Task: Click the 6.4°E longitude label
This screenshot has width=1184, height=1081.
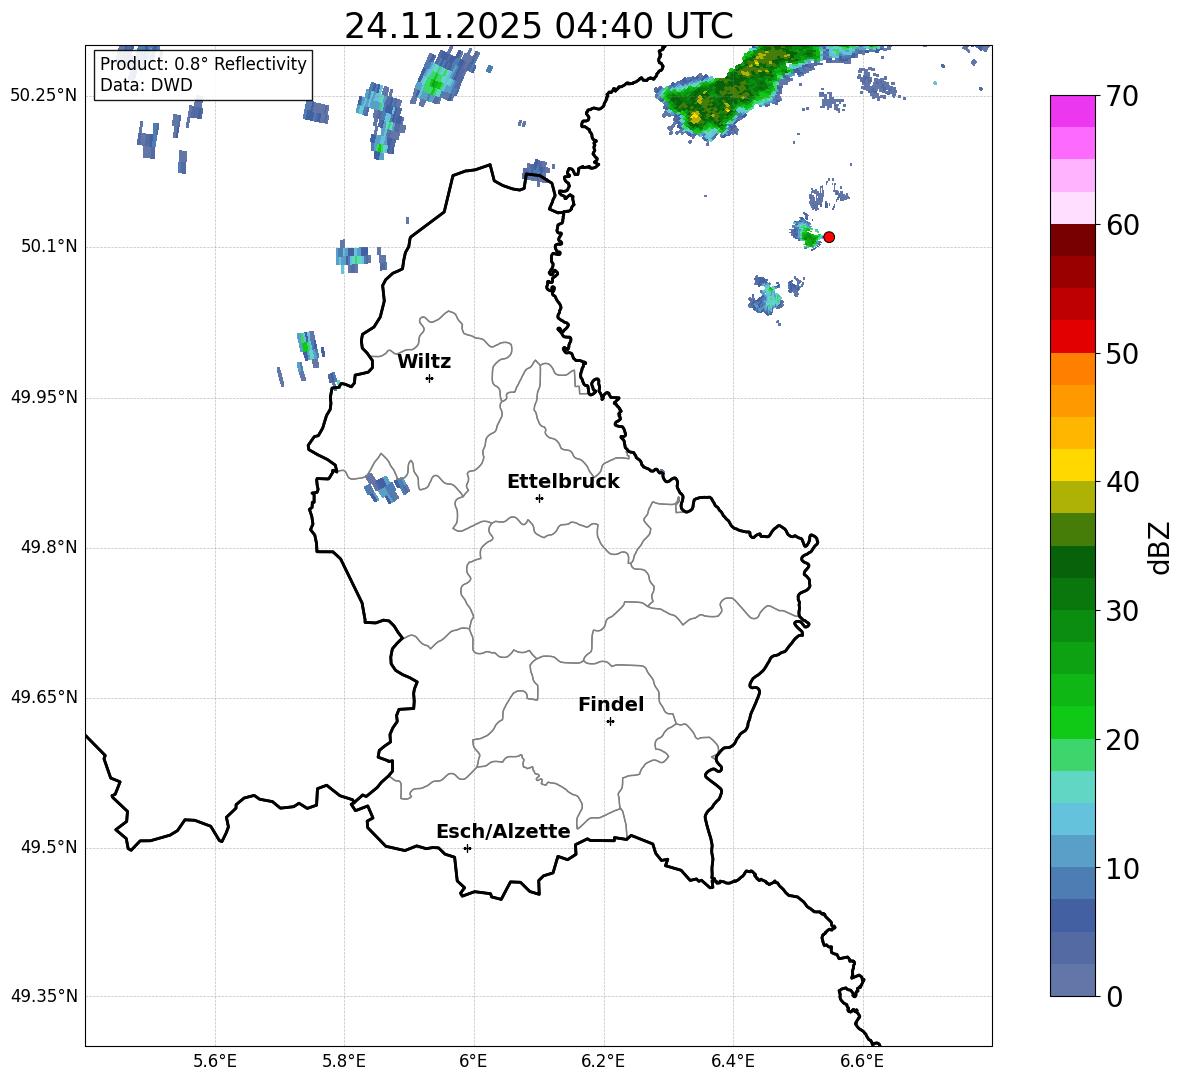Action: point(732,1061)
